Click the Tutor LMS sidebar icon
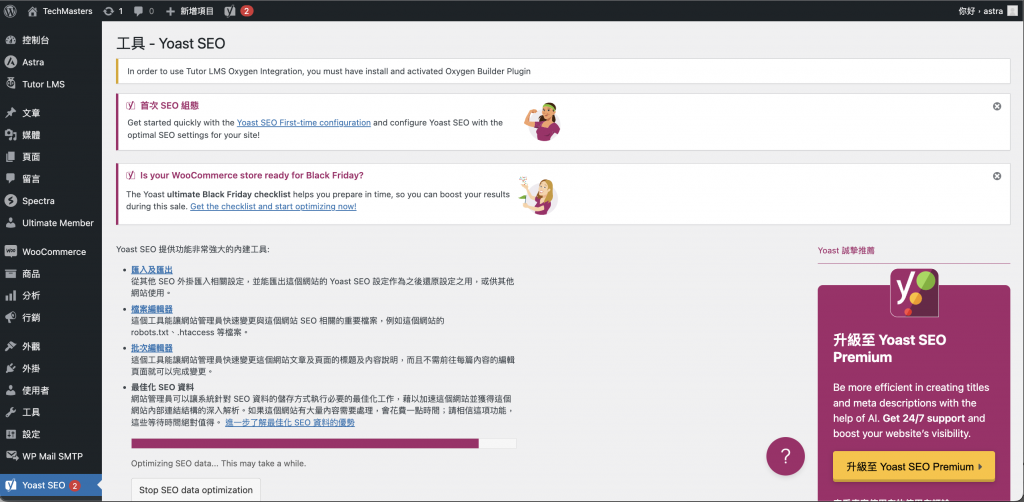The width and height of the screenshot is (1024, 502). point(10,84)
